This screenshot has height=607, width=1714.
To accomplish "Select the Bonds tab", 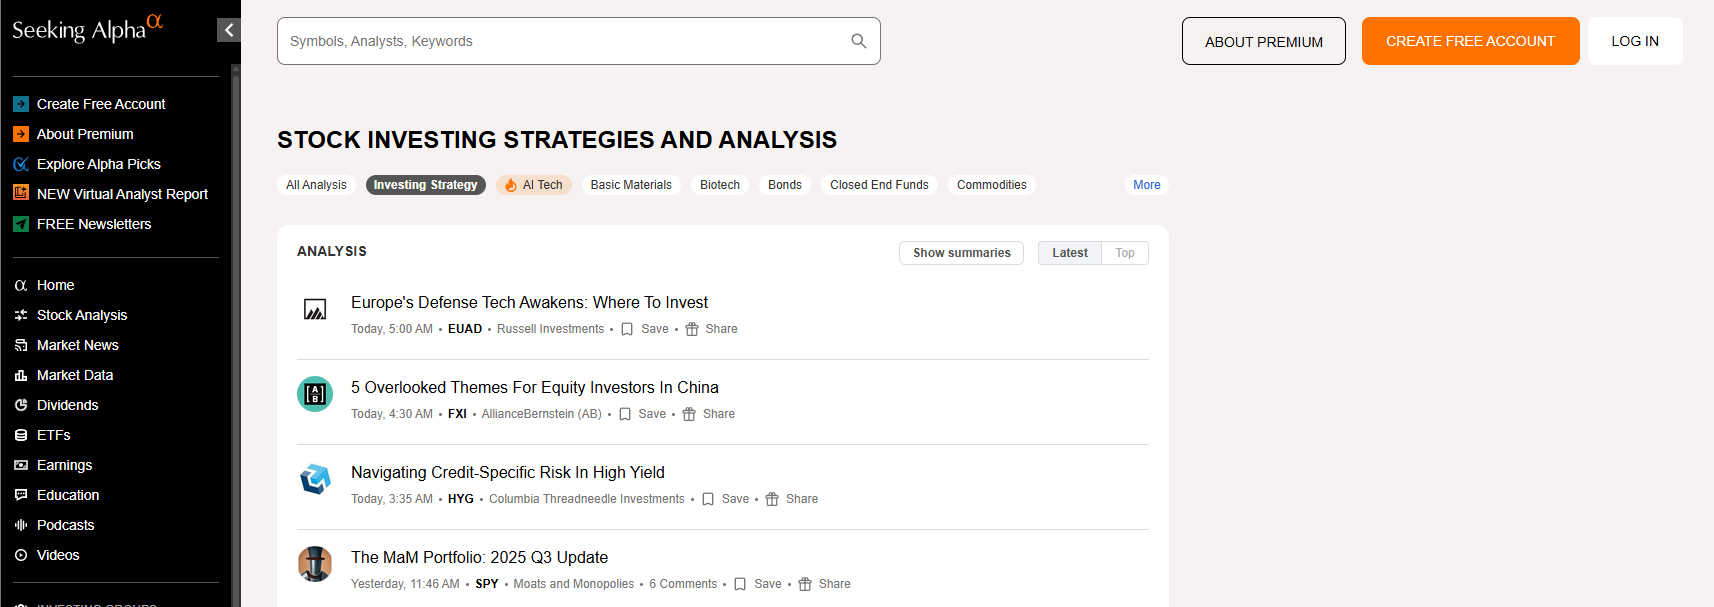I will point(785,185).
